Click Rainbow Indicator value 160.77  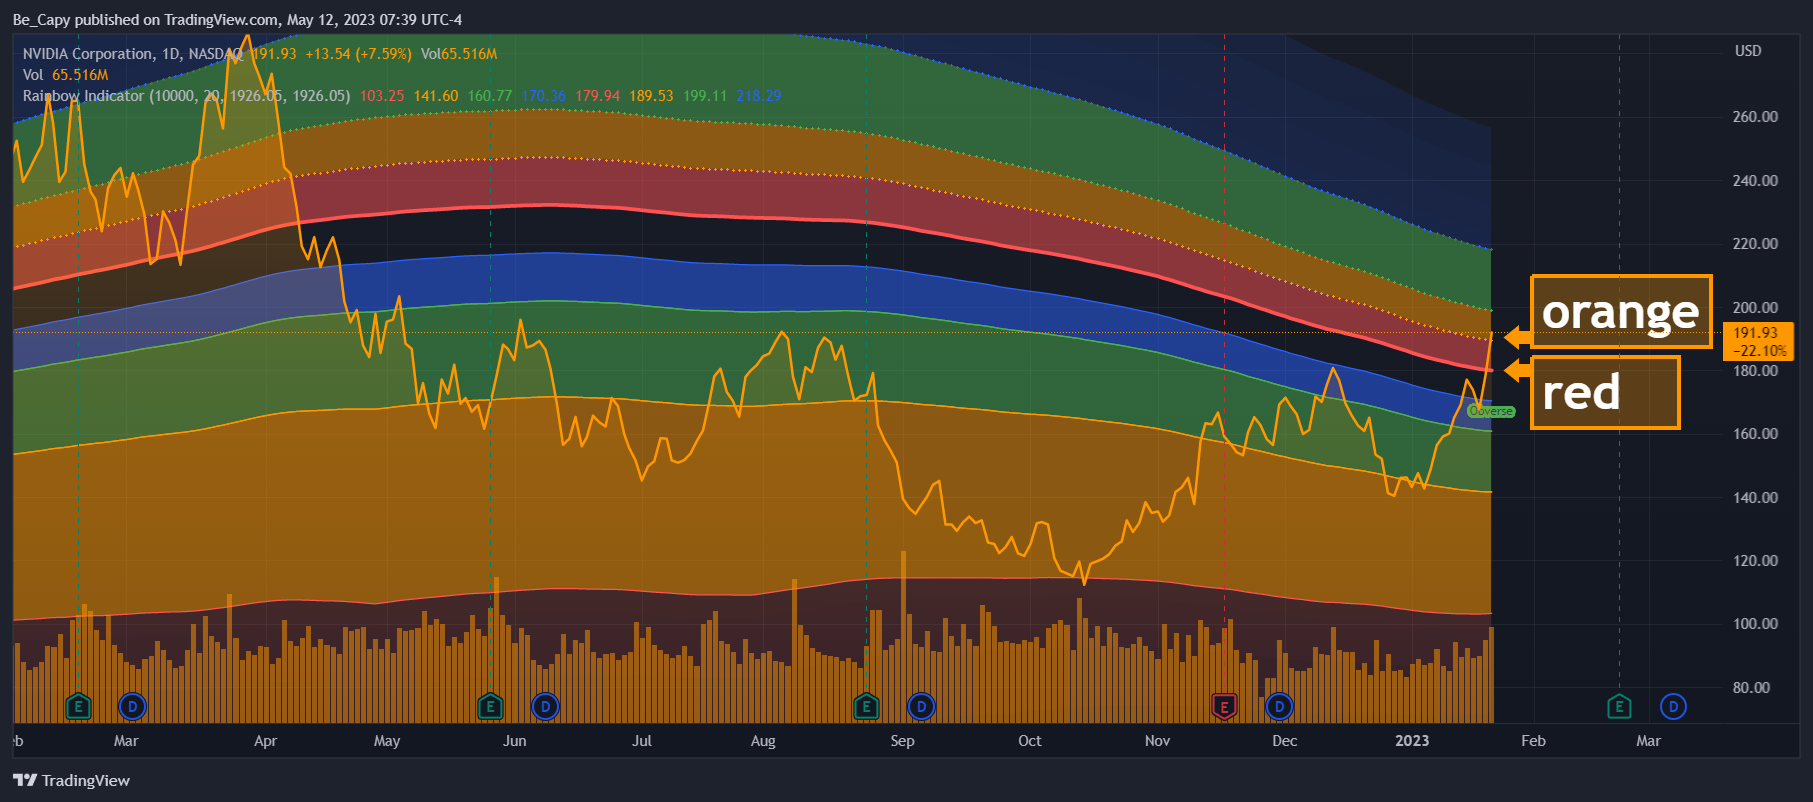point(490,96)
